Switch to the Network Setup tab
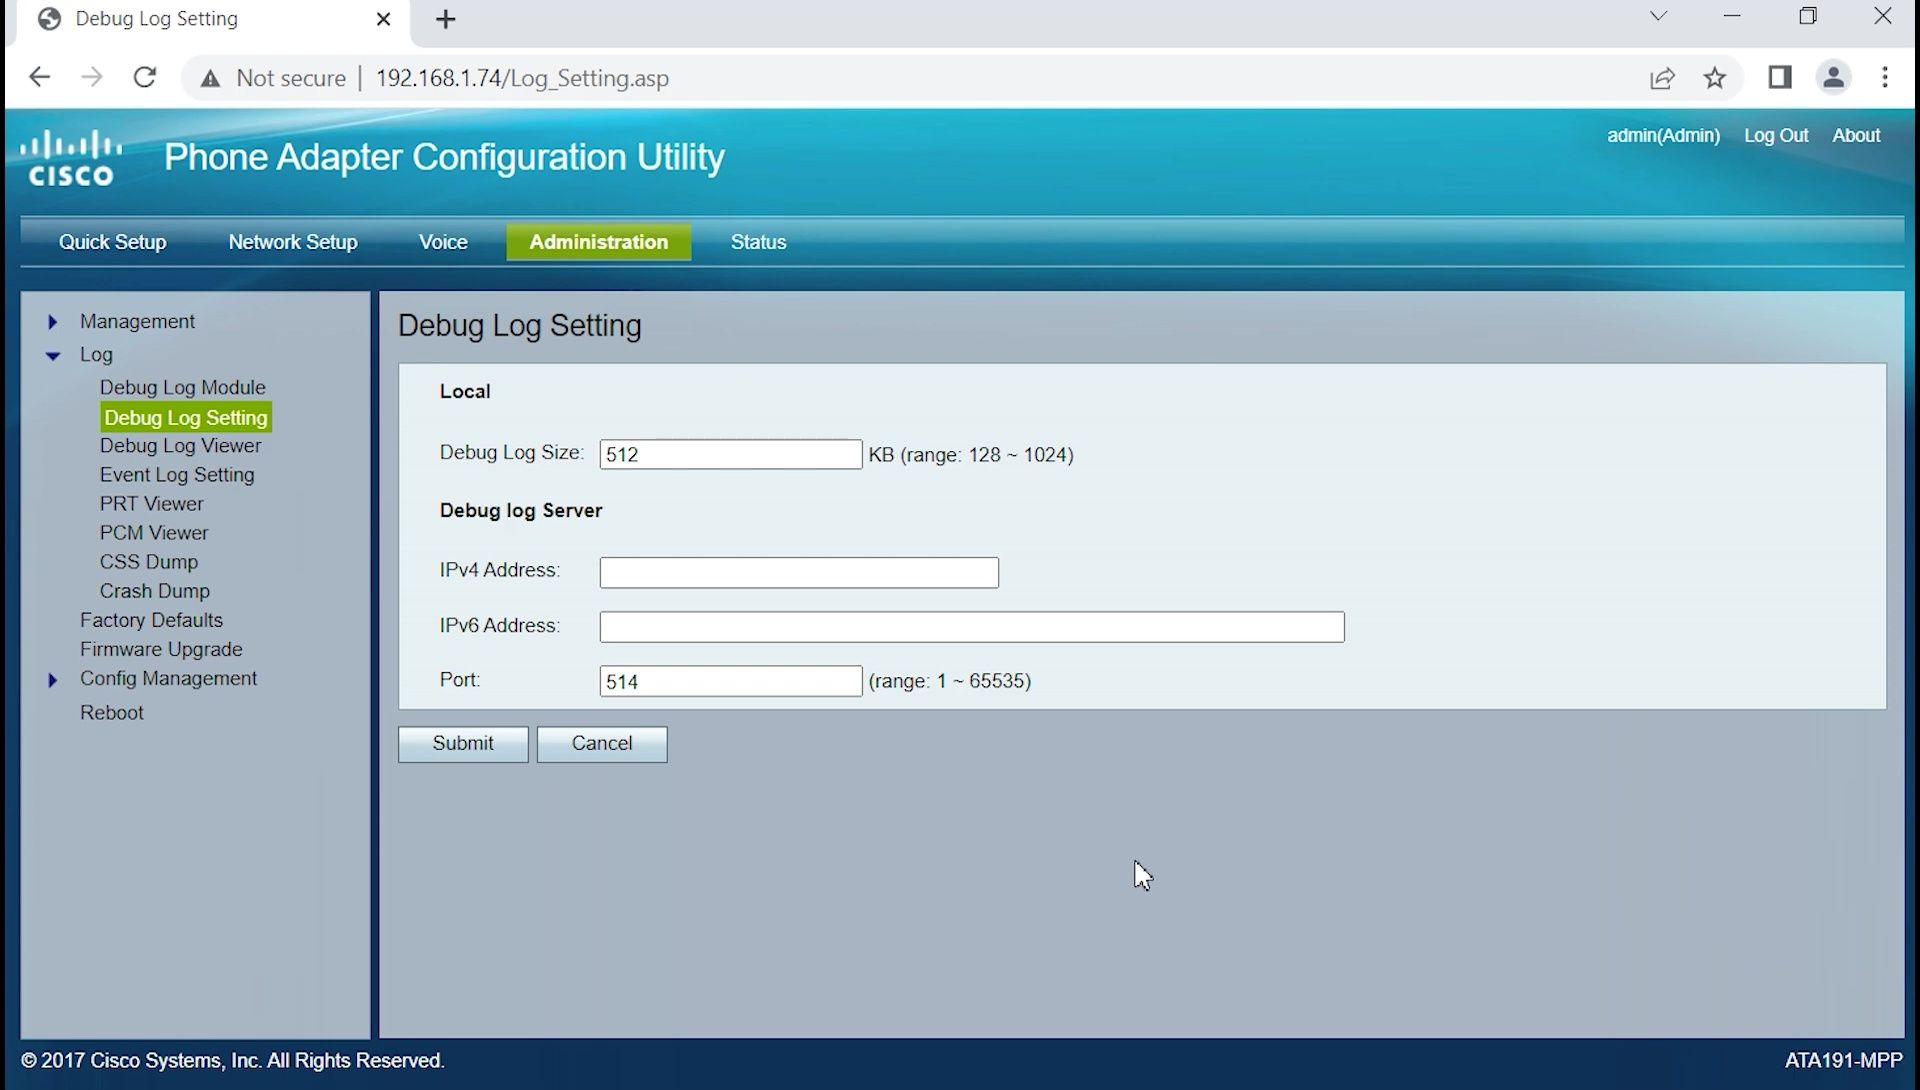 pos(293,242)
